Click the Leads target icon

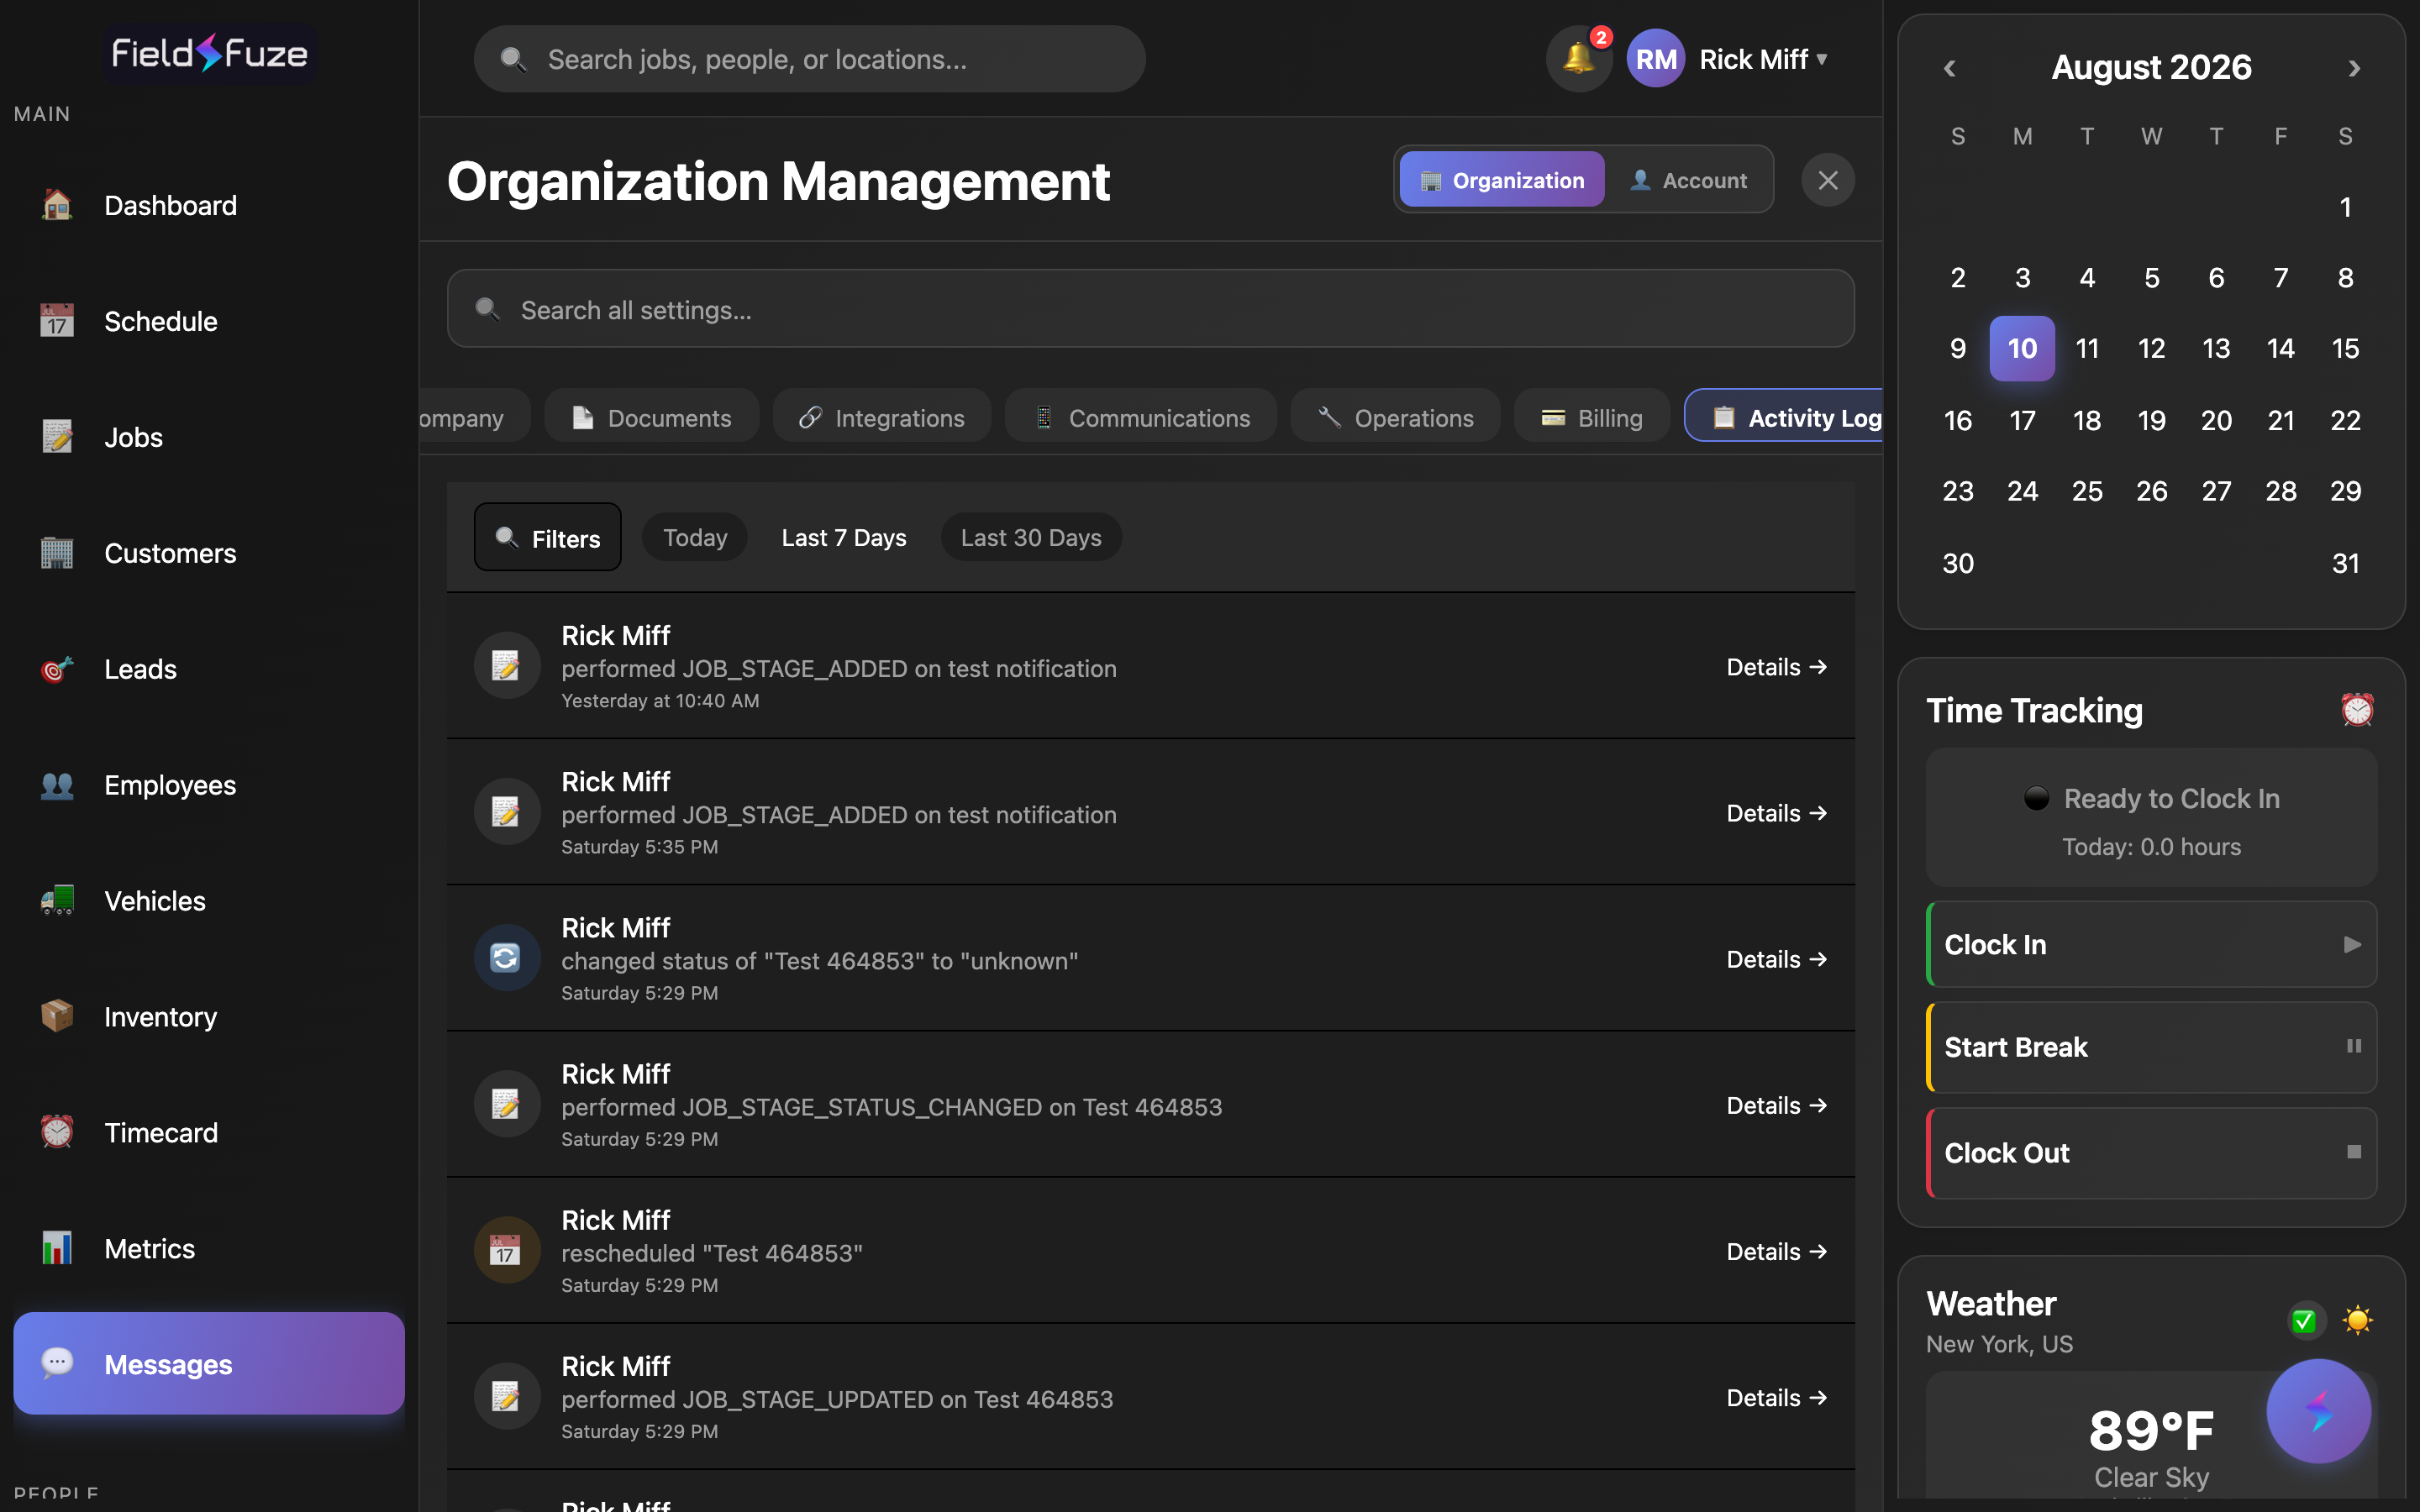tap(57, 669)
